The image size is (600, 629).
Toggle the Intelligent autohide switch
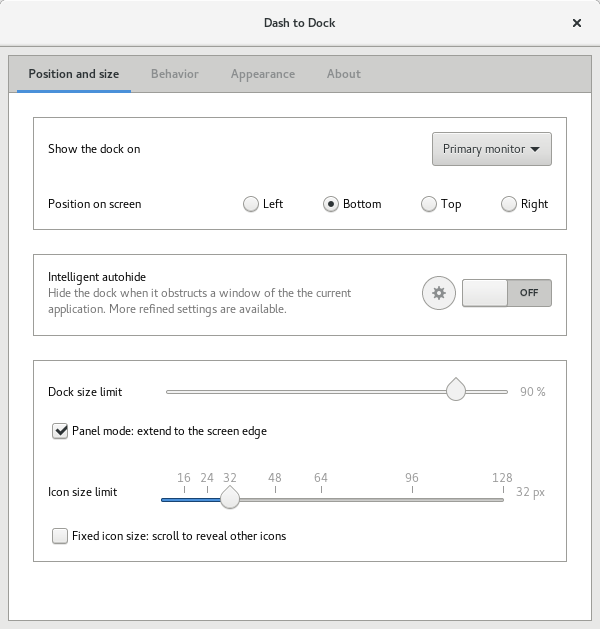(507, 293)
